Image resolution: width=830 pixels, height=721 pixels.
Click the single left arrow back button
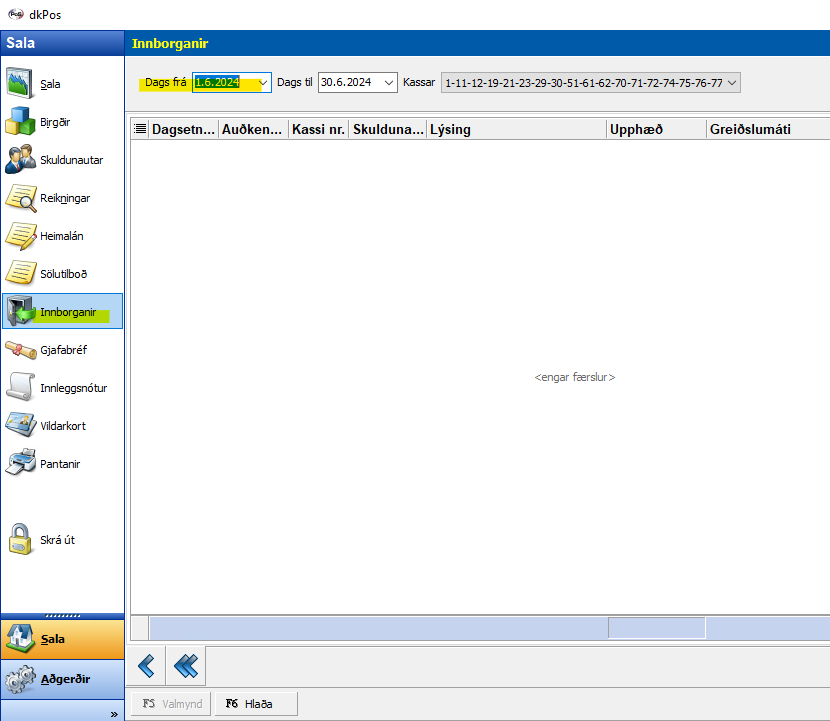tap(148, 664)
